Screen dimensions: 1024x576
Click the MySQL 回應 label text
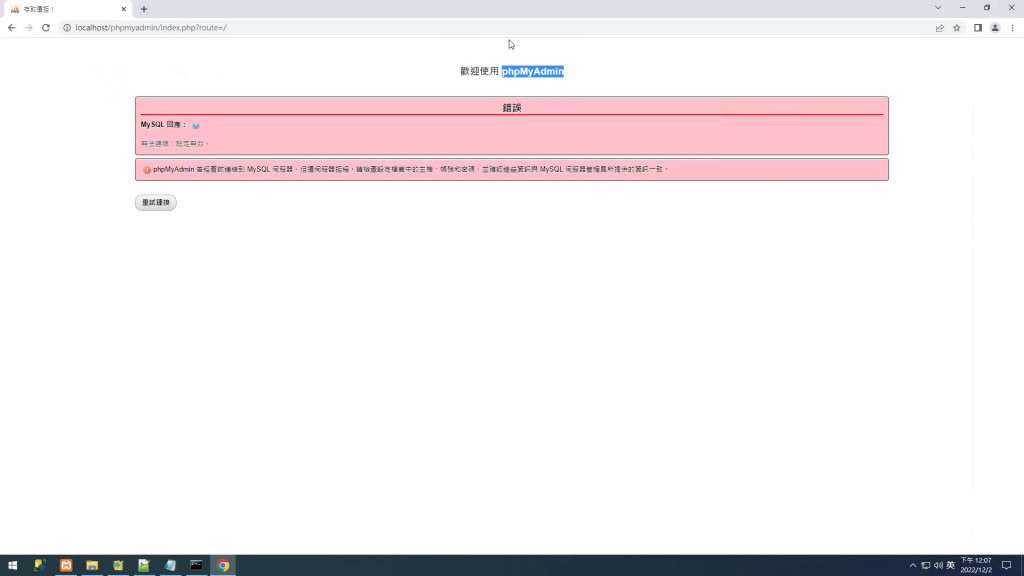(x=163, y=124)
